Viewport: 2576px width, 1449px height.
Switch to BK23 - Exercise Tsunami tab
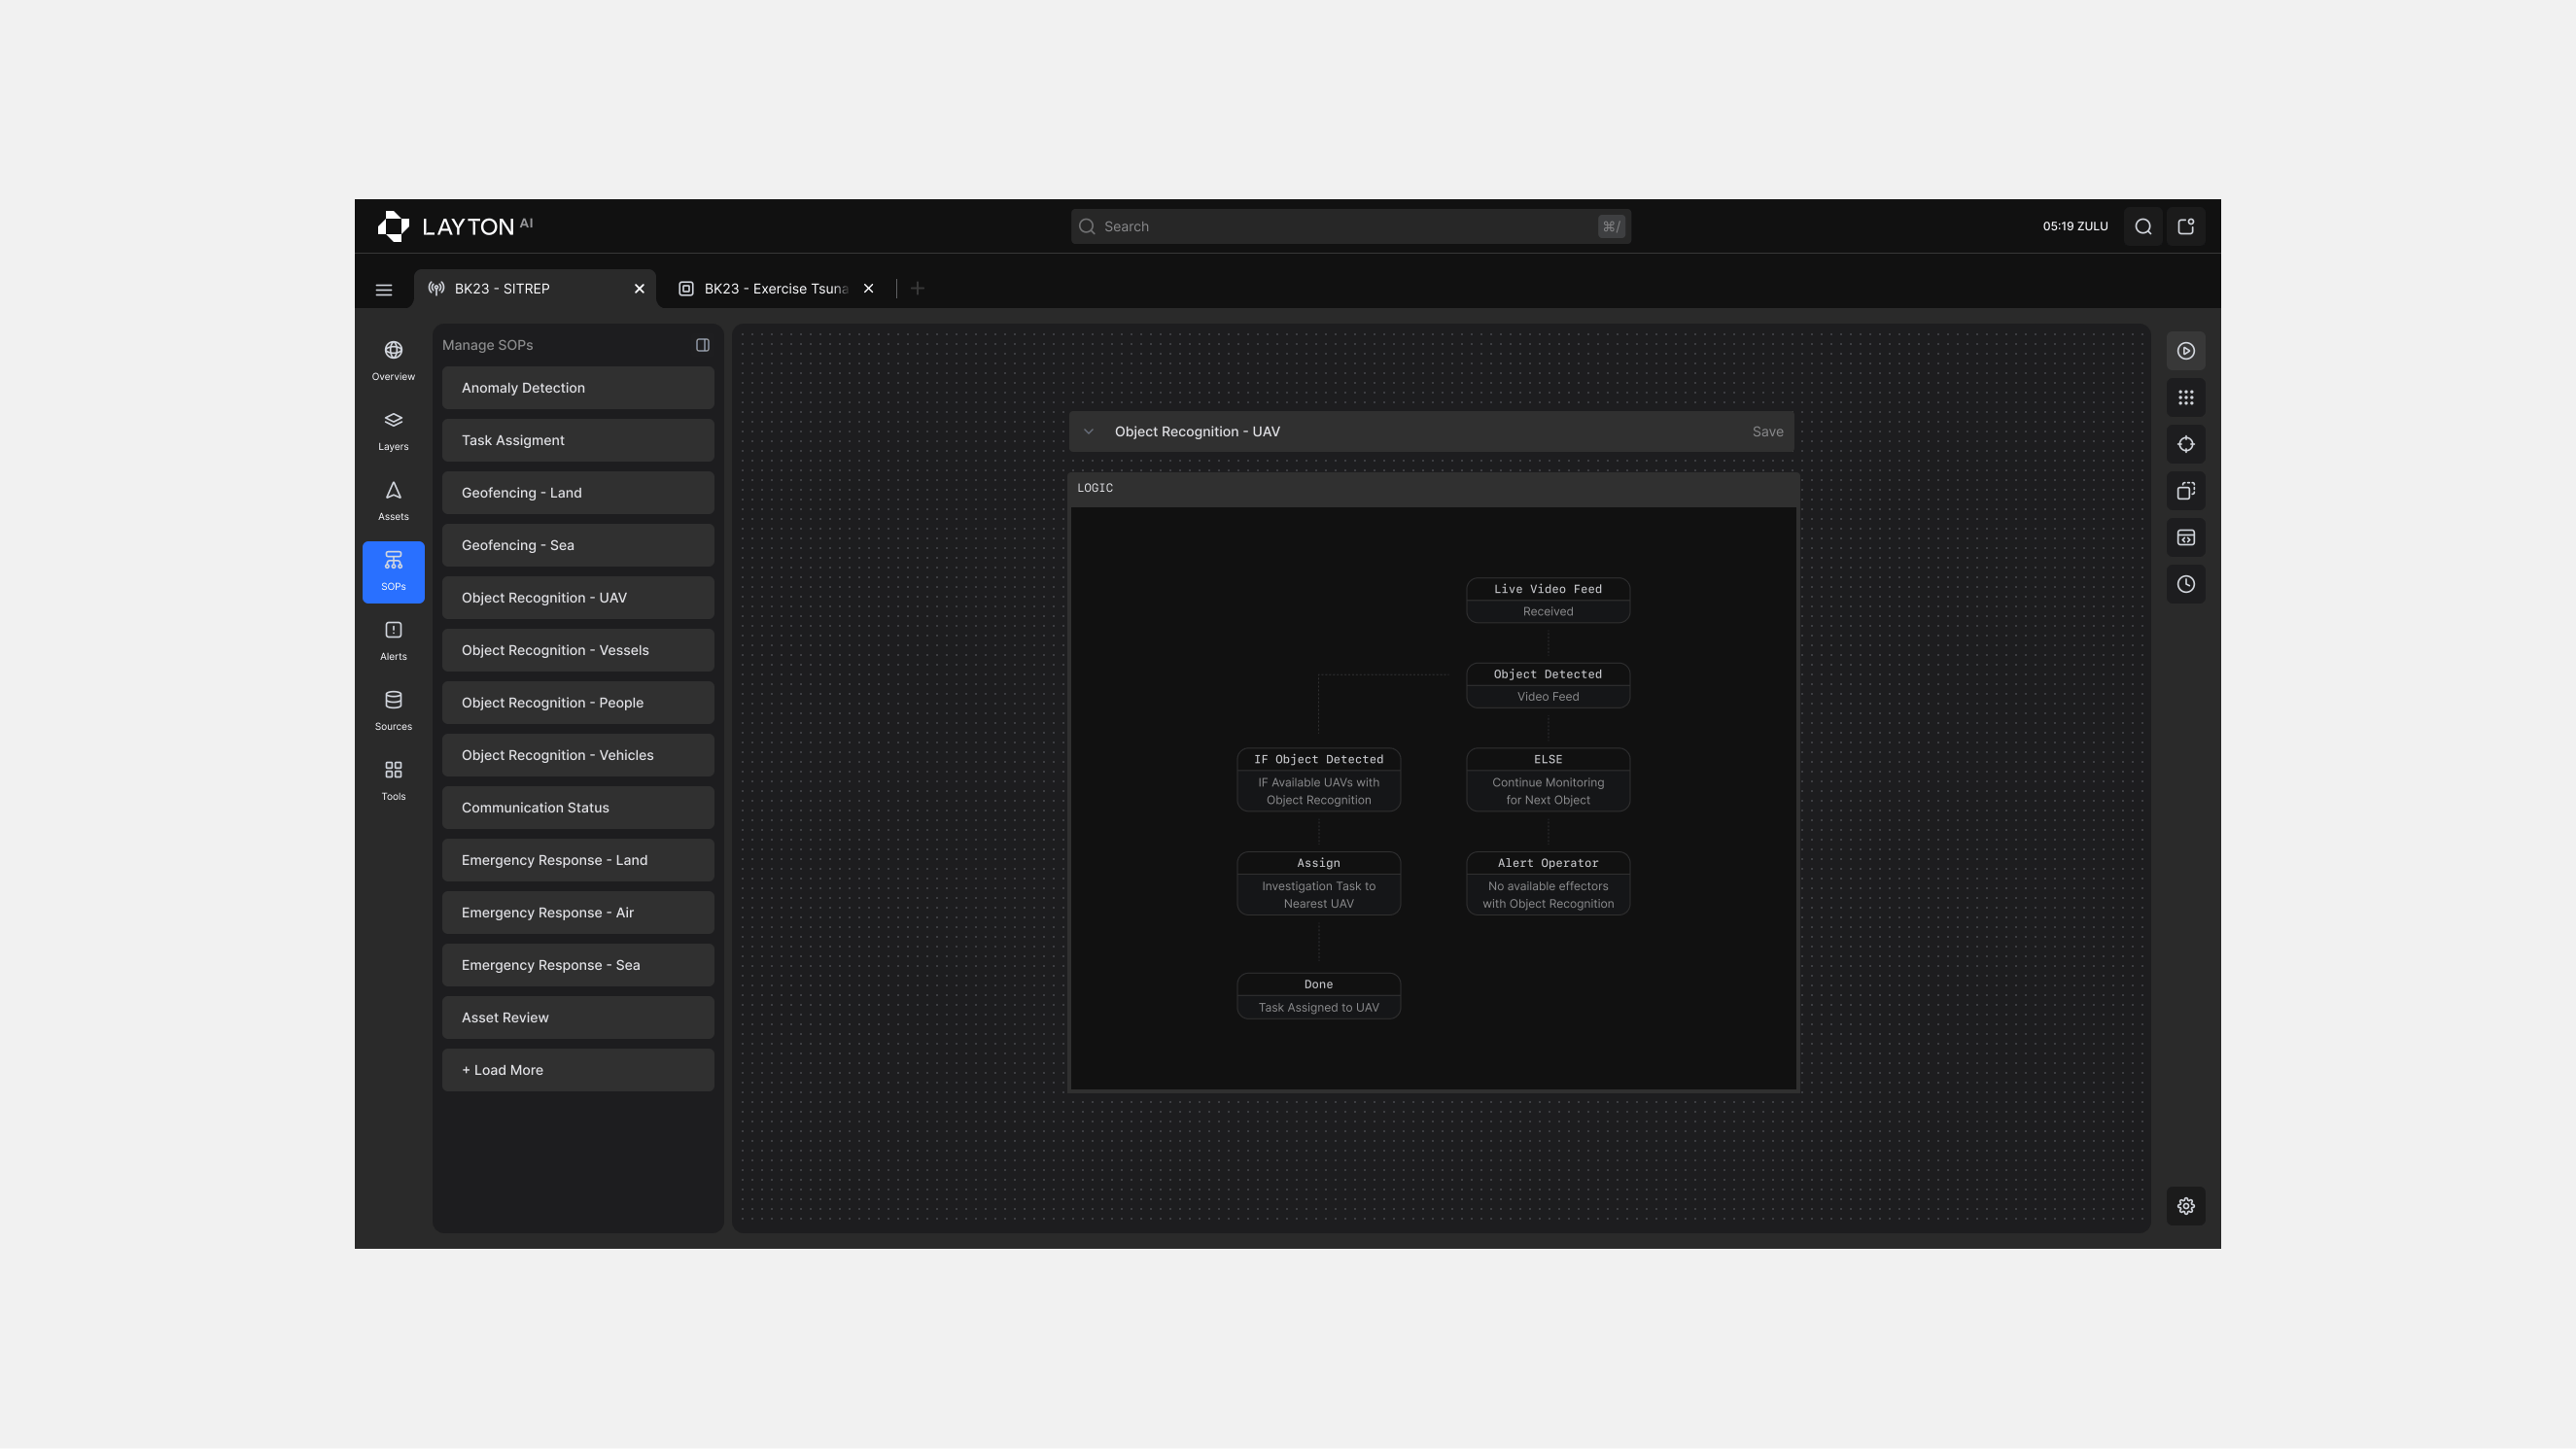coord(776,289)
